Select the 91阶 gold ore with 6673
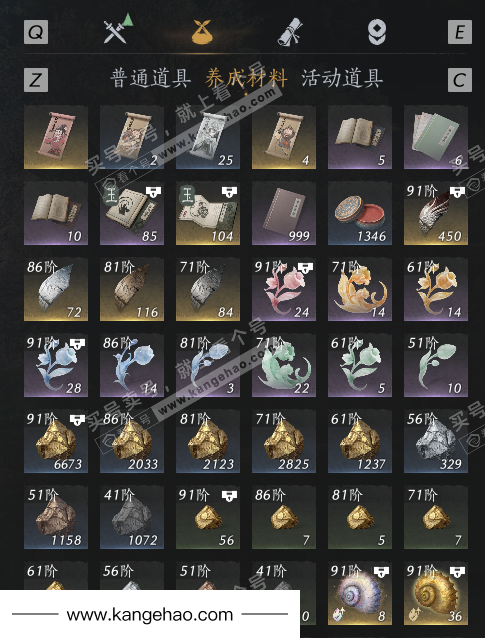This screenshot has height=638, width=485. click(x=56, y=441)
